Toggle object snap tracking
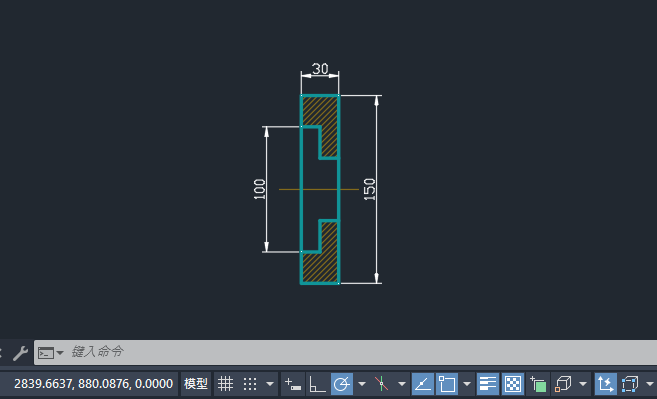 422,383
